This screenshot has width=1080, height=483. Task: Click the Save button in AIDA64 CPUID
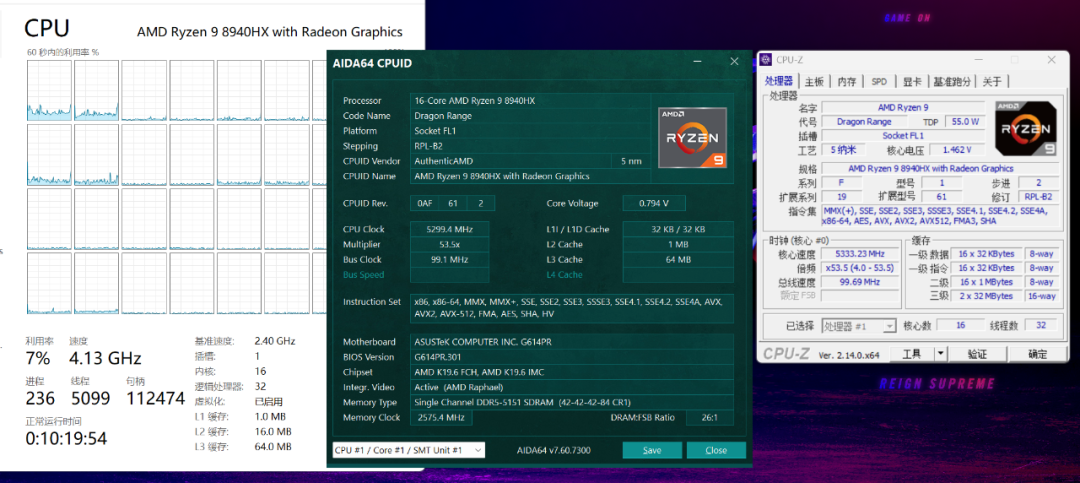click(x=652, y=450)
